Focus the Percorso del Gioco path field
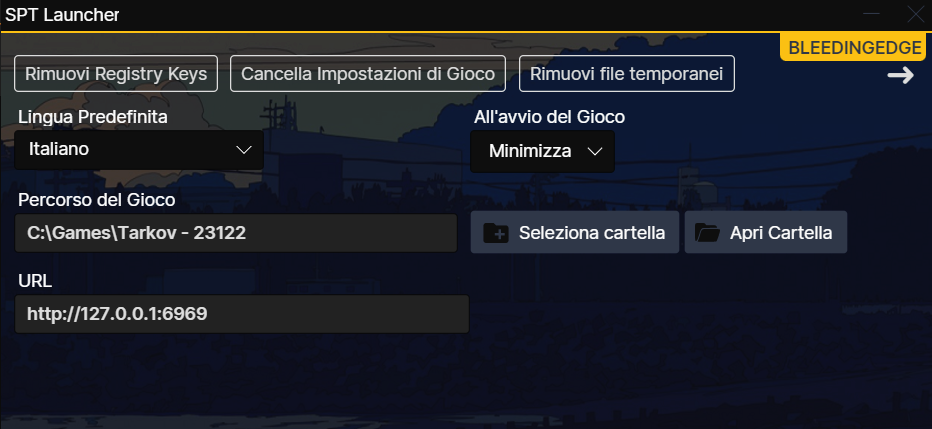The height and width of the screenshot is (429, 932). tap(236, 233)
